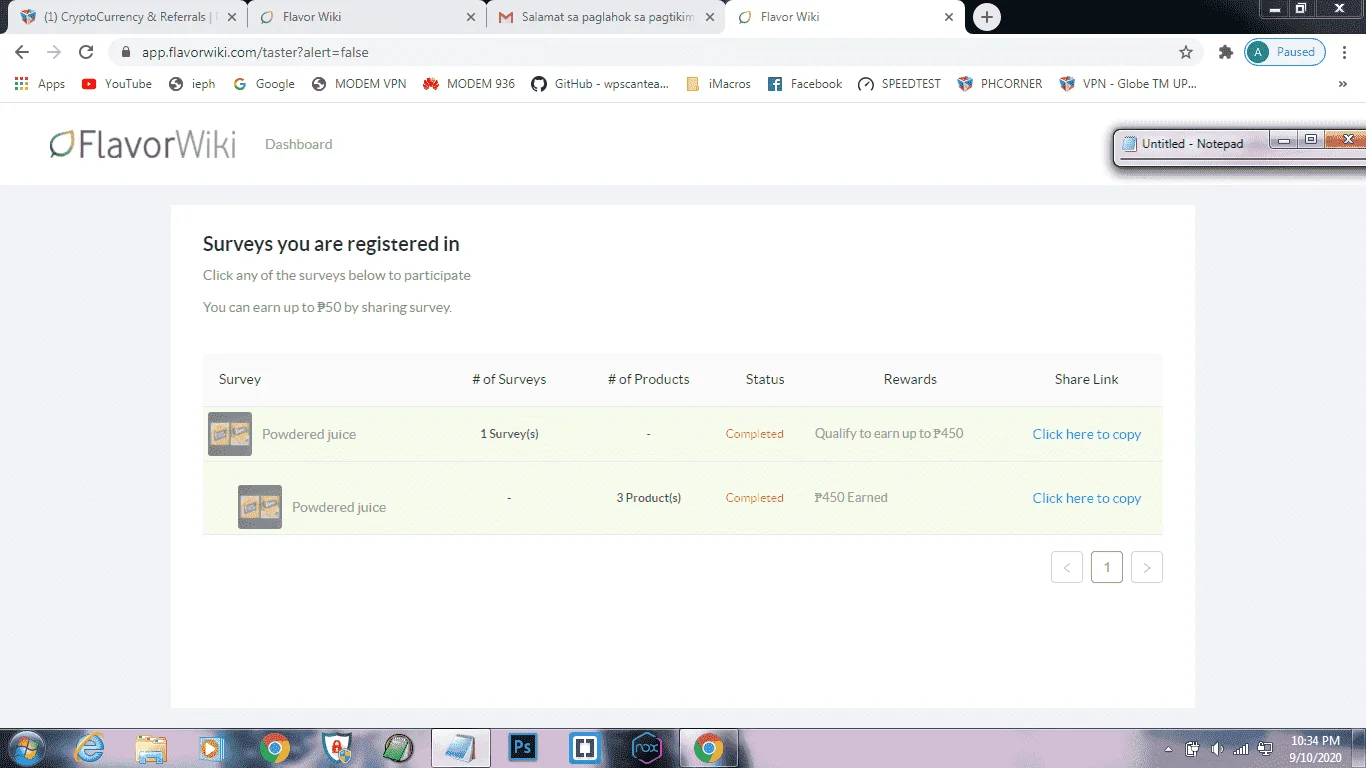Open the ieph bookmark
Viewport: 1366px width, 768px height.
click(192, 84)
